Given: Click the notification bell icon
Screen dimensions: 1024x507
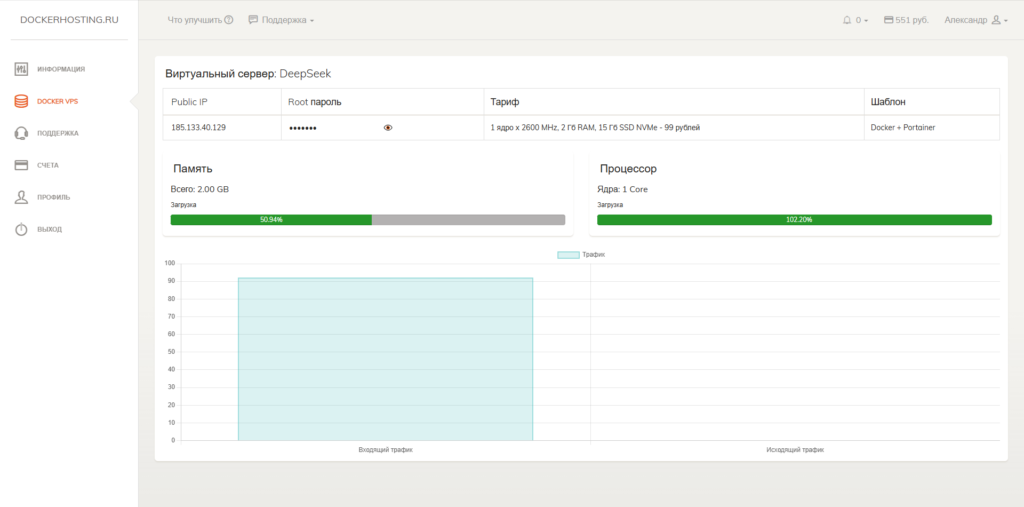Looking at the screenshot, I should (847, 20).
